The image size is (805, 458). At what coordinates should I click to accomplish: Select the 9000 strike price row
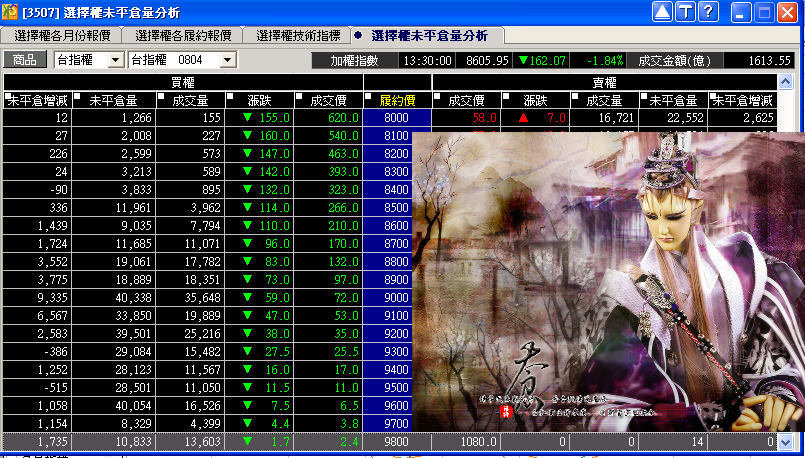point(397,297)
